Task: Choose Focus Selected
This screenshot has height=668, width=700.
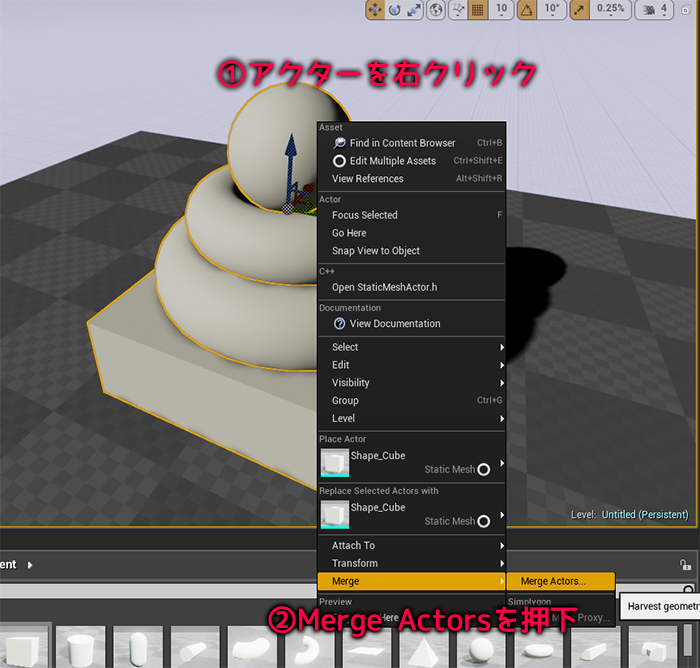Action: click(x=411, y=215)
